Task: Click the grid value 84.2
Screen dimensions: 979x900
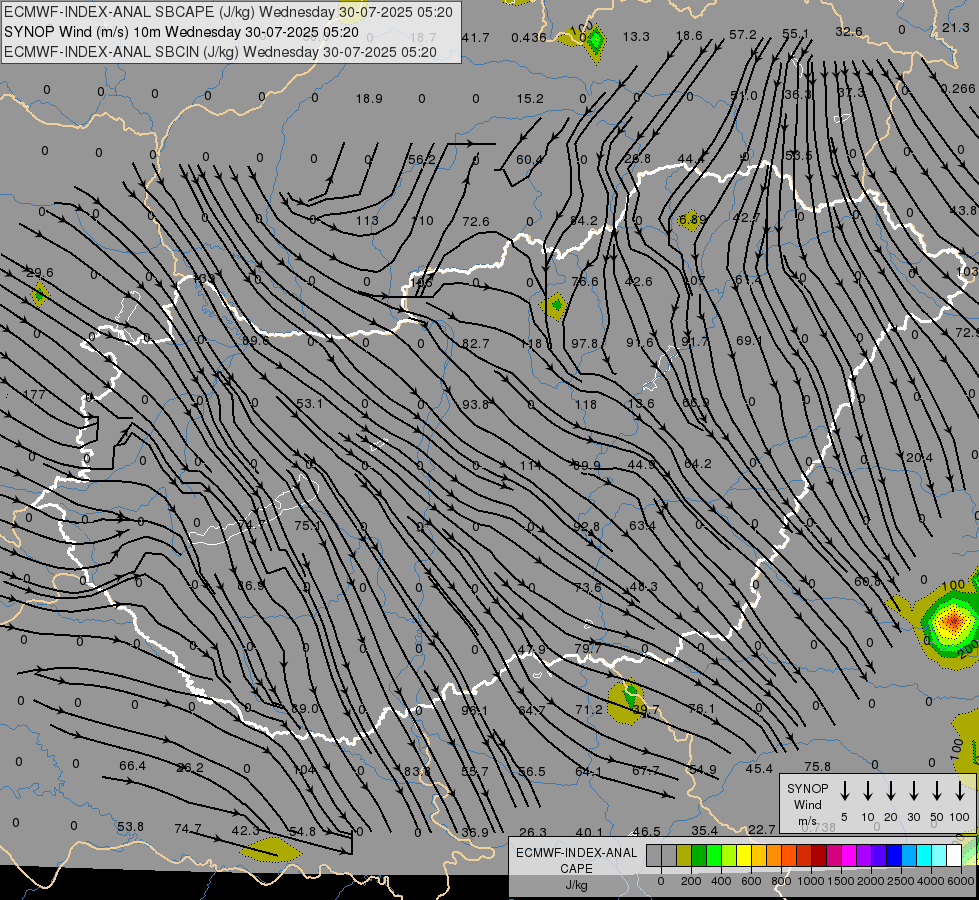Action: [x=584, y=220]
